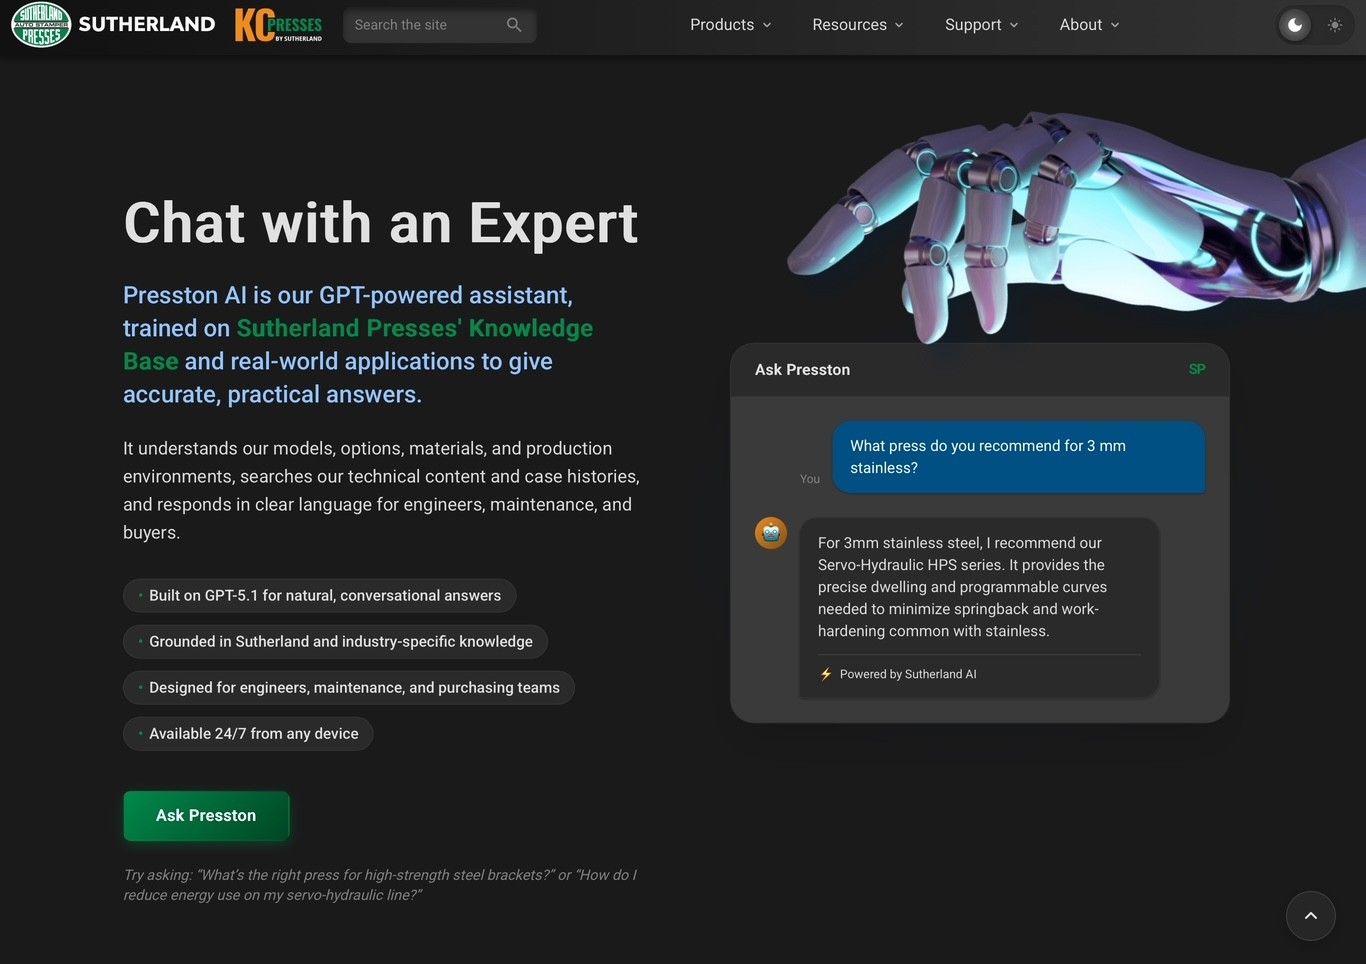Expand the Resources dropdown menu
Image resolution: width=1366 pixels, height=964 pixels.
coord(858,25)
